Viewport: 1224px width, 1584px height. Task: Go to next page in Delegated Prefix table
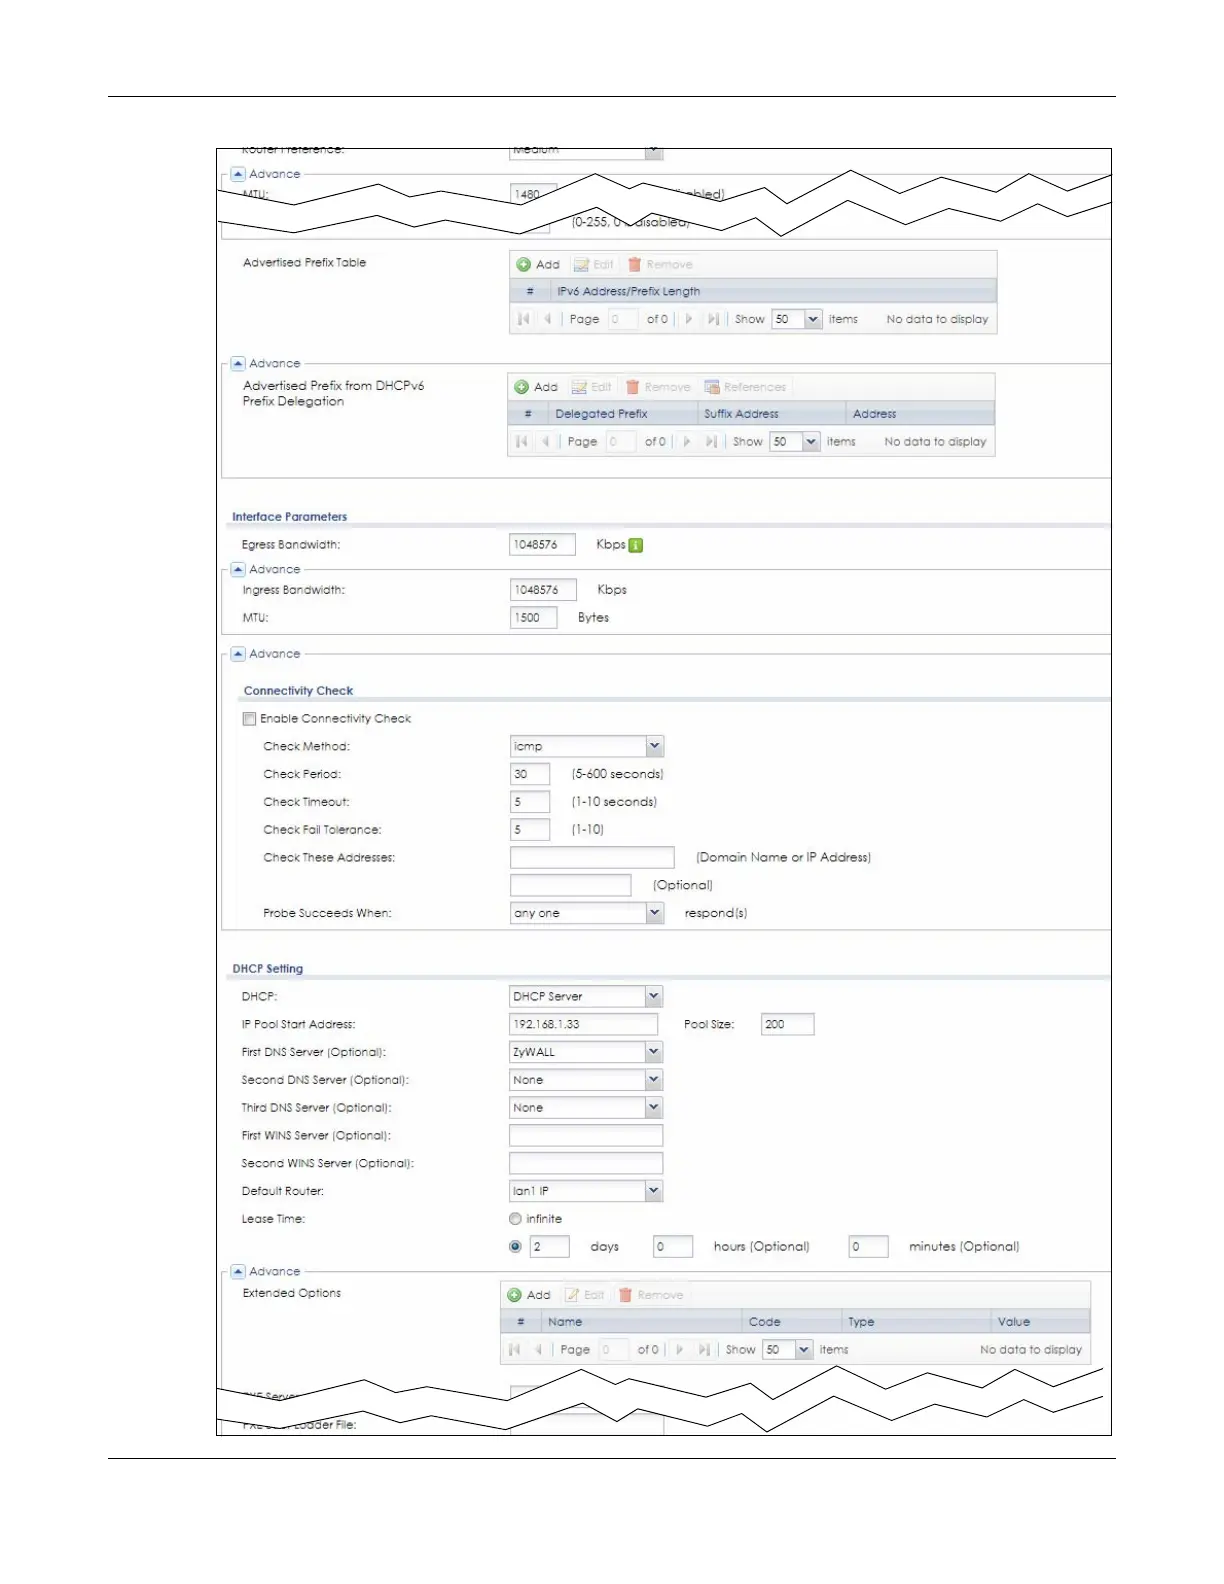(x=687, y=441)
